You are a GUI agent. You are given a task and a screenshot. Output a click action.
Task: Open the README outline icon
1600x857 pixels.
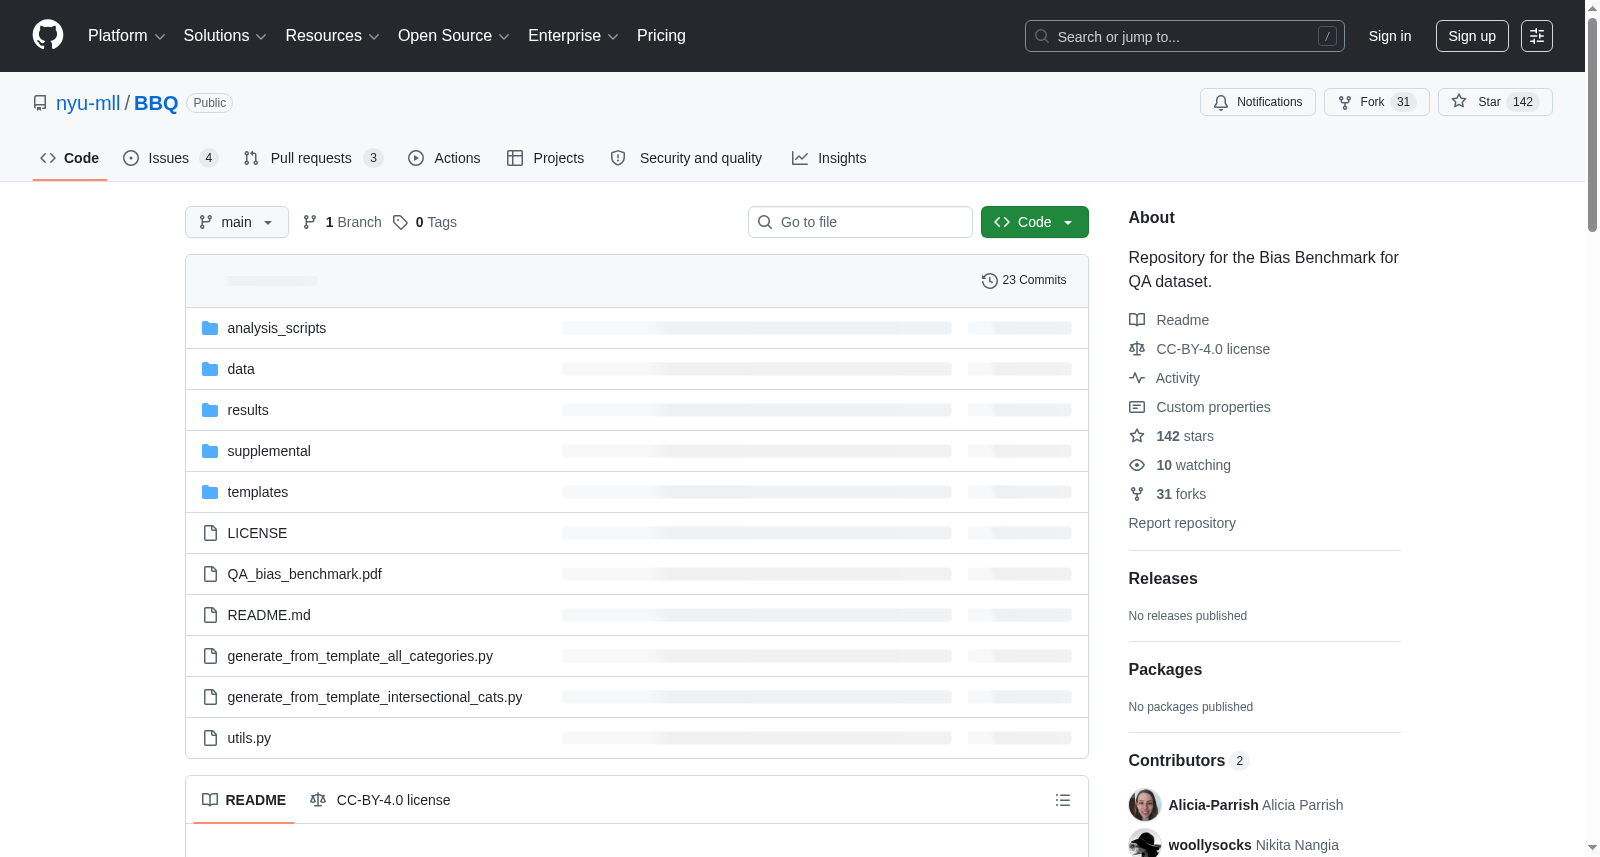tap(1063, 800)
